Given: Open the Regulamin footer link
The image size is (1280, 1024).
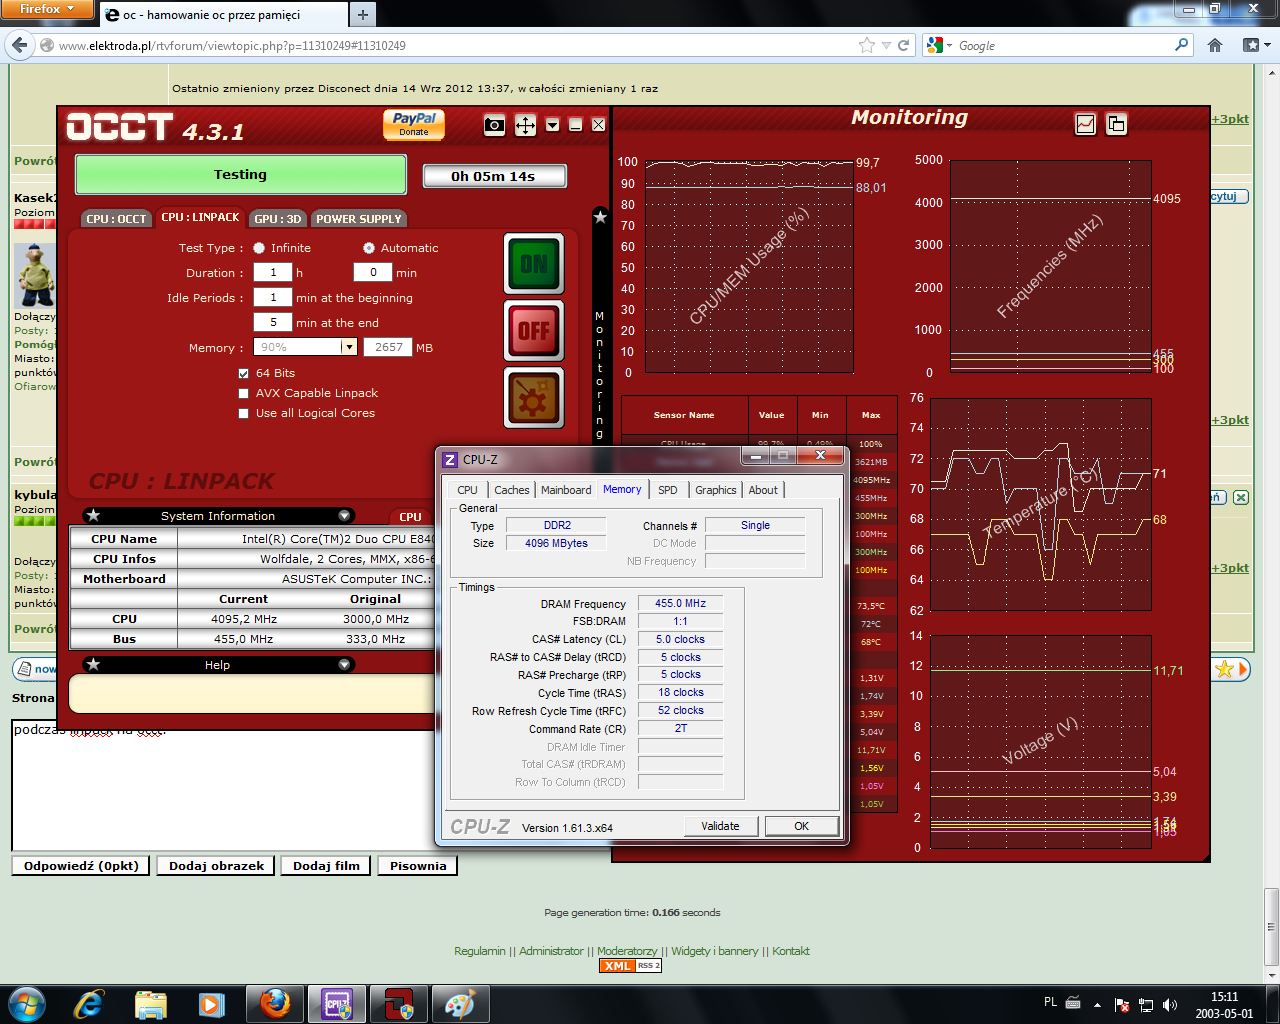Looking at the screenshot, I should click(x=480, y=951).
